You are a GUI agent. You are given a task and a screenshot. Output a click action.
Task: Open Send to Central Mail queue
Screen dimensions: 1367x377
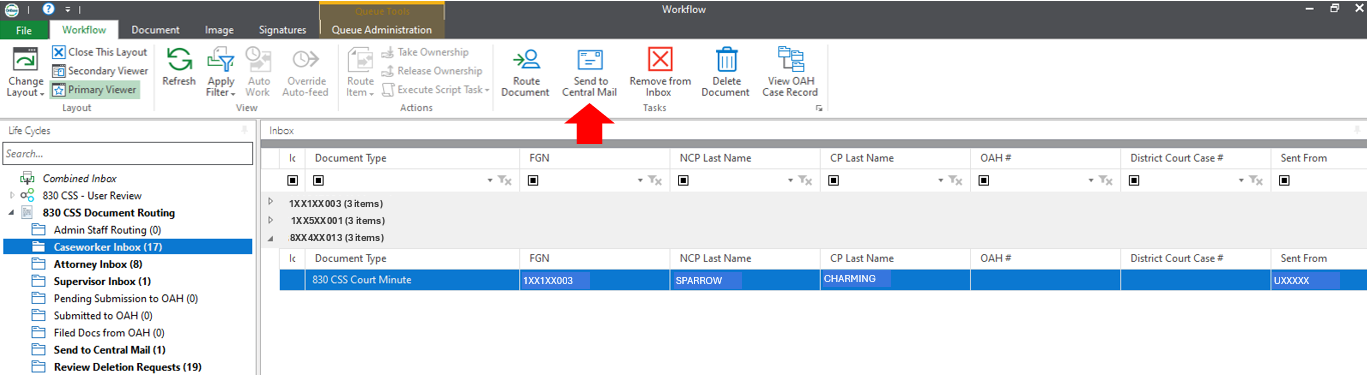click(110, 350)
